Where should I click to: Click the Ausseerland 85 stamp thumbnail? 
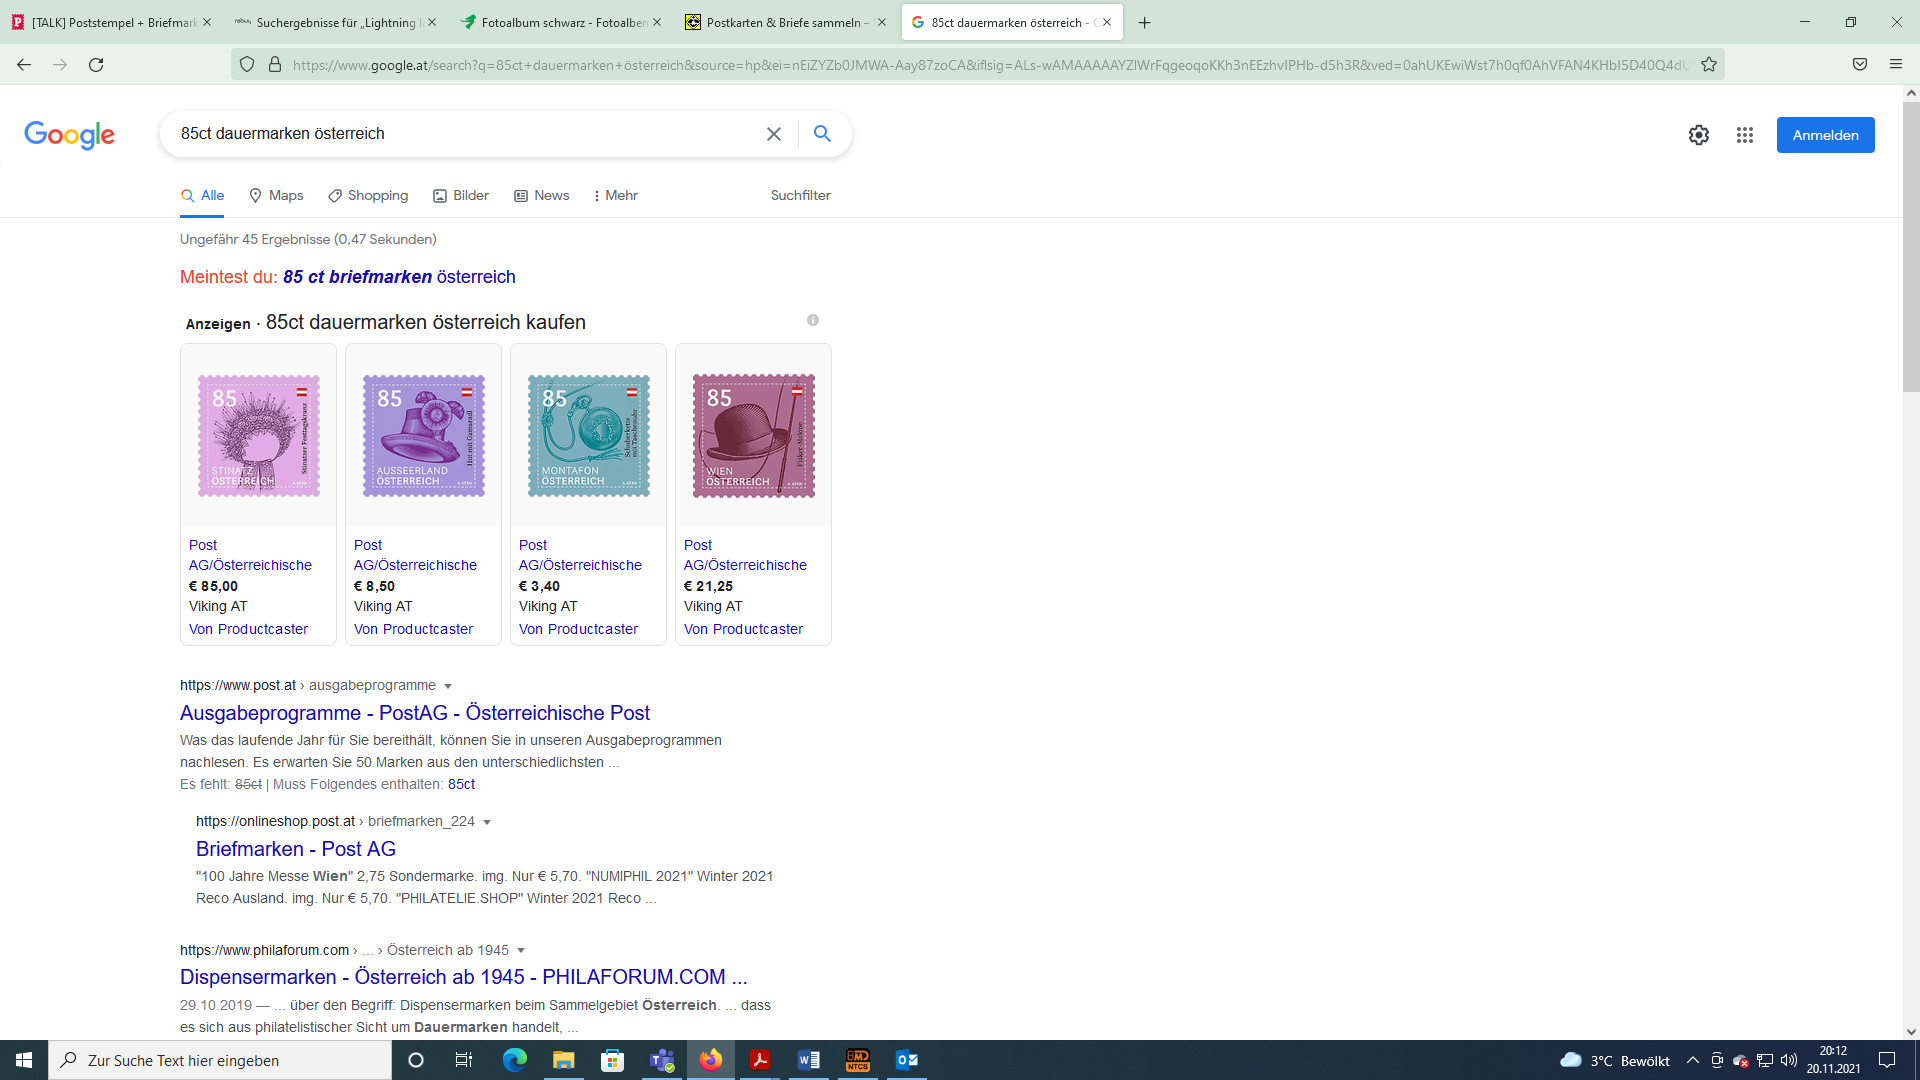pyautogui.click(x=424, y=436)
